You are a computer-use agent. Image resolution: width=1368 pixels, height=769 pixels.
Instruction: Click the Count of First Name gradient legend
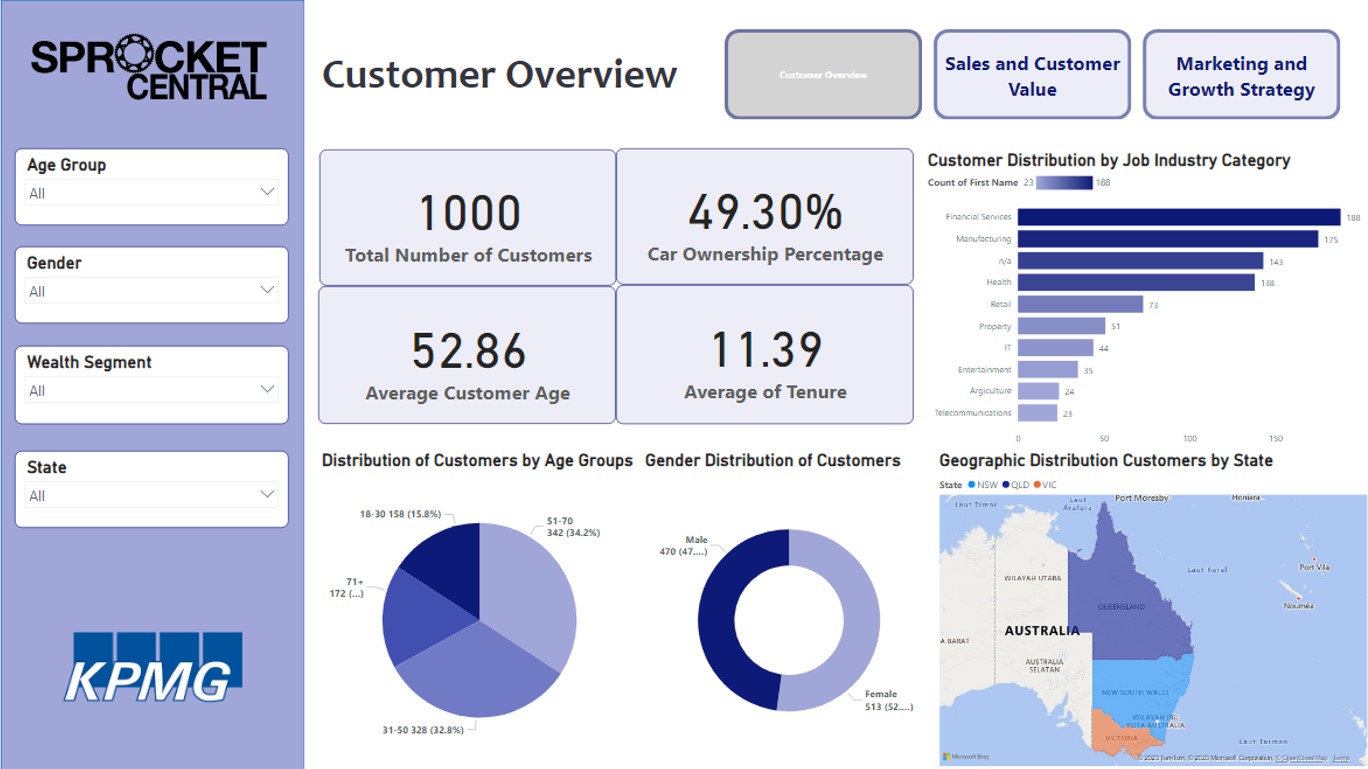tap(1064, 183)
